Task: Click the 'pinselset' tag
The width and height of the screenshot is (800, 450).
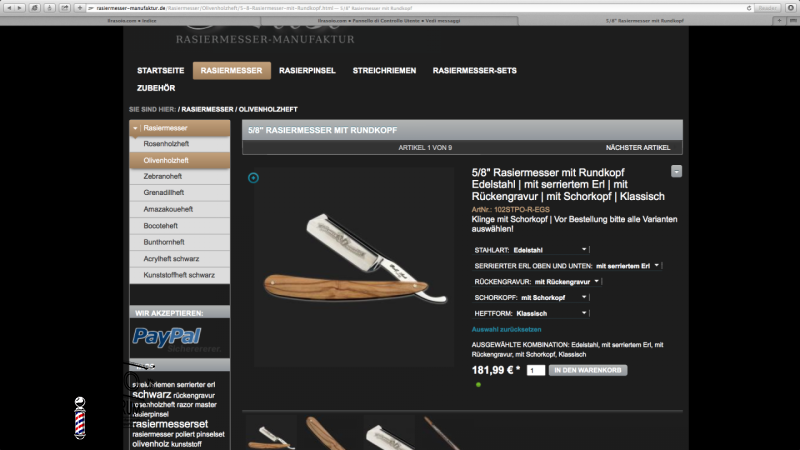Action: [210, 434]
